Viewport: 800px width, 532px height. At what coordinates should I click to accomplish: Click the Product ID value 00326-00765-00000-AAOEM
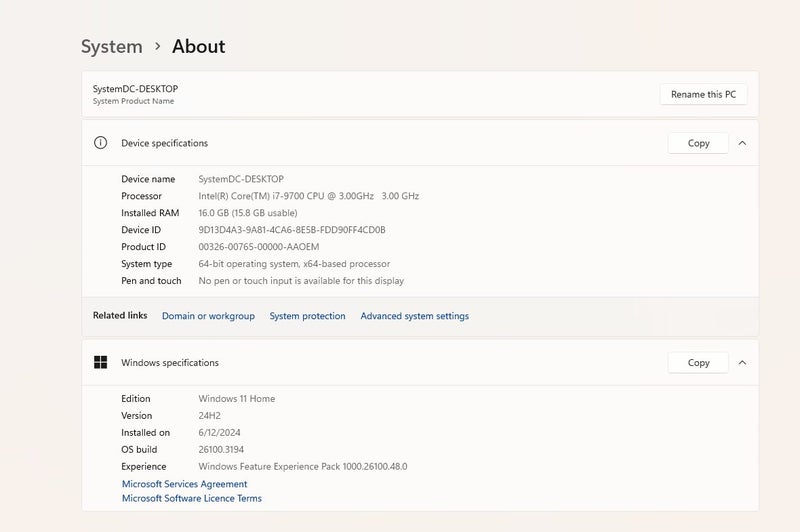pos(258,247)
